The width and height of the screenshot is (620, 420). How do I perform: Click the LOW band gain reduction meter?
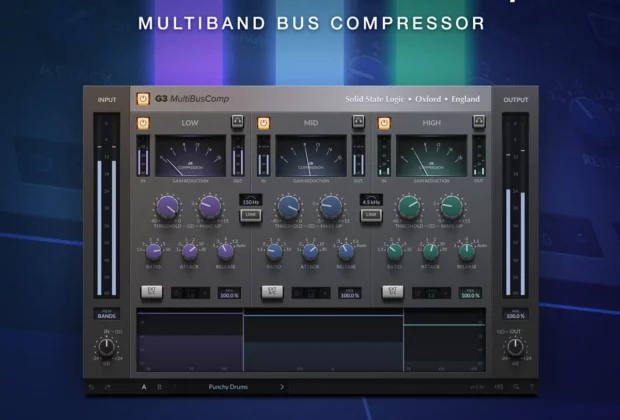[x=190, y=156]
